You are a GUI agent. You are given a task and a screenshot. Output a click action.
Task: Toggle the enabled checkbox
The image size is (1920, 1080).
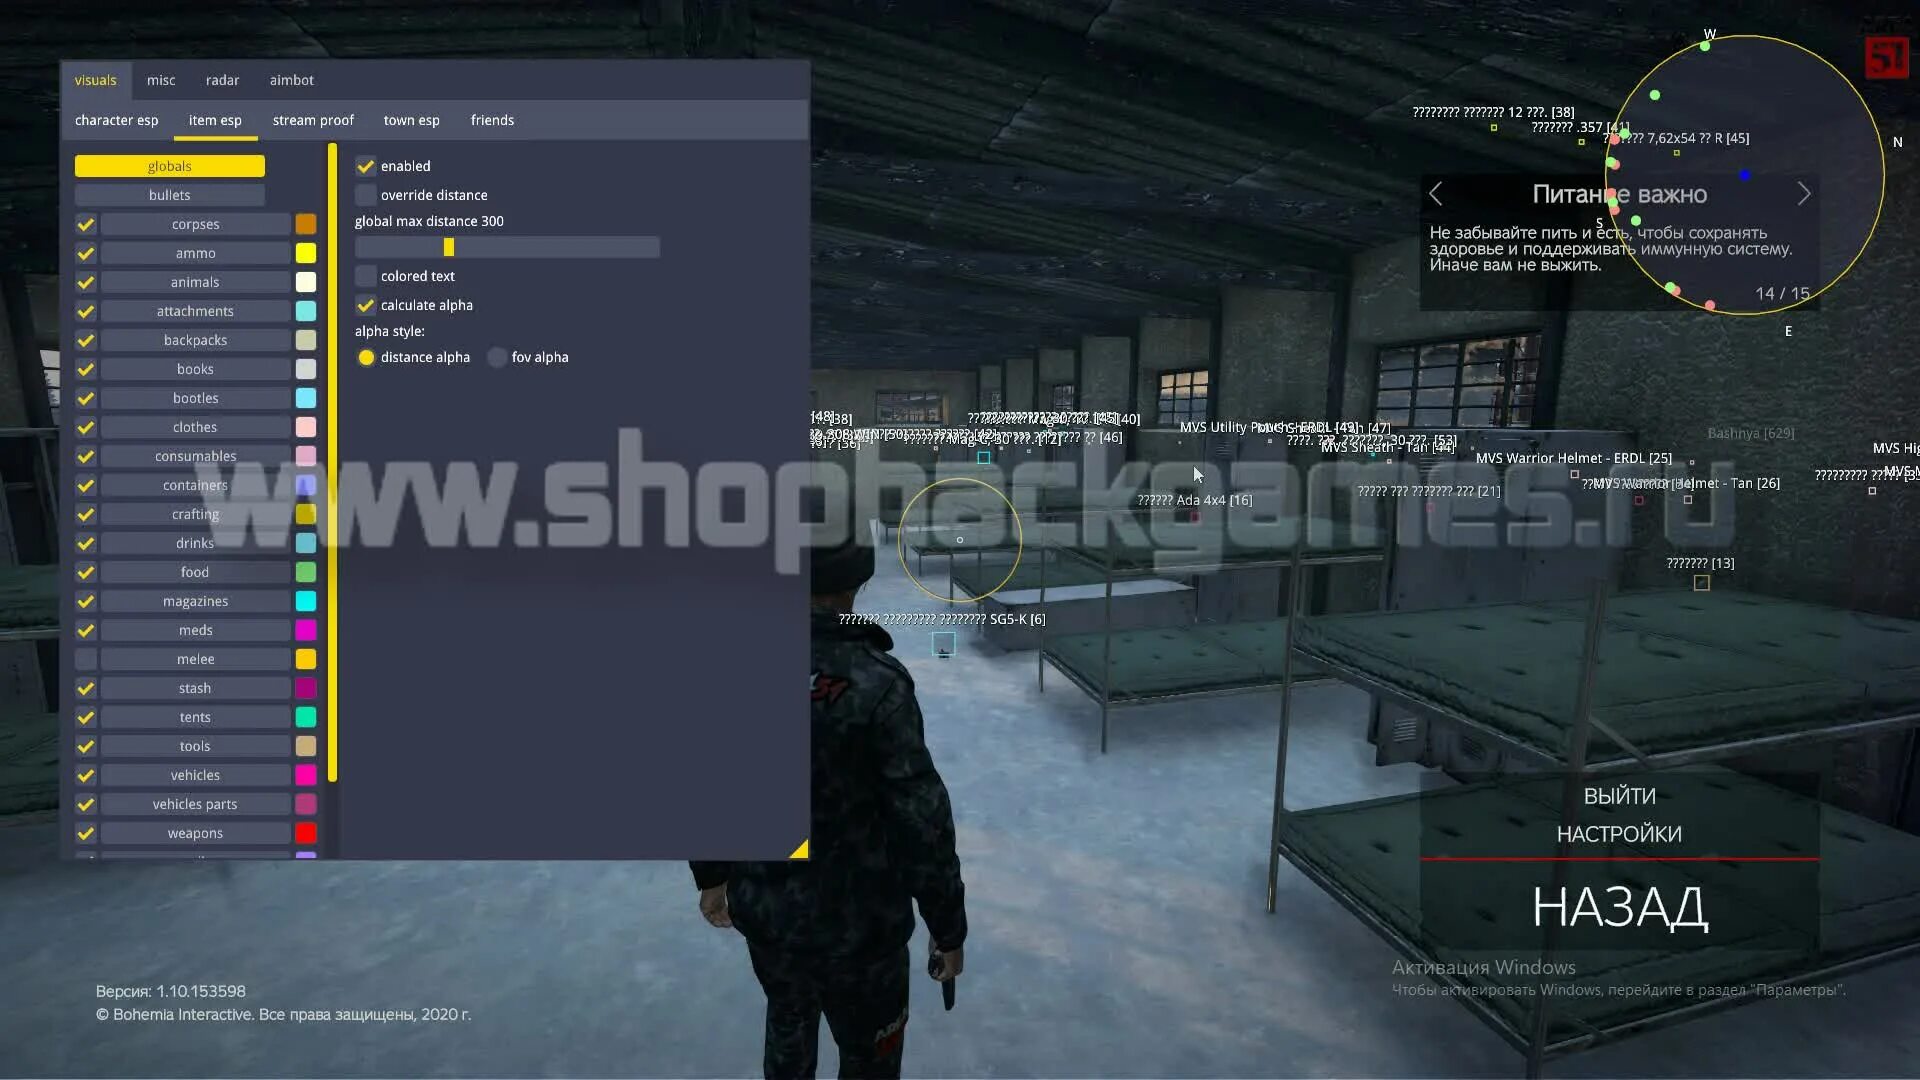tap(365, 165)
